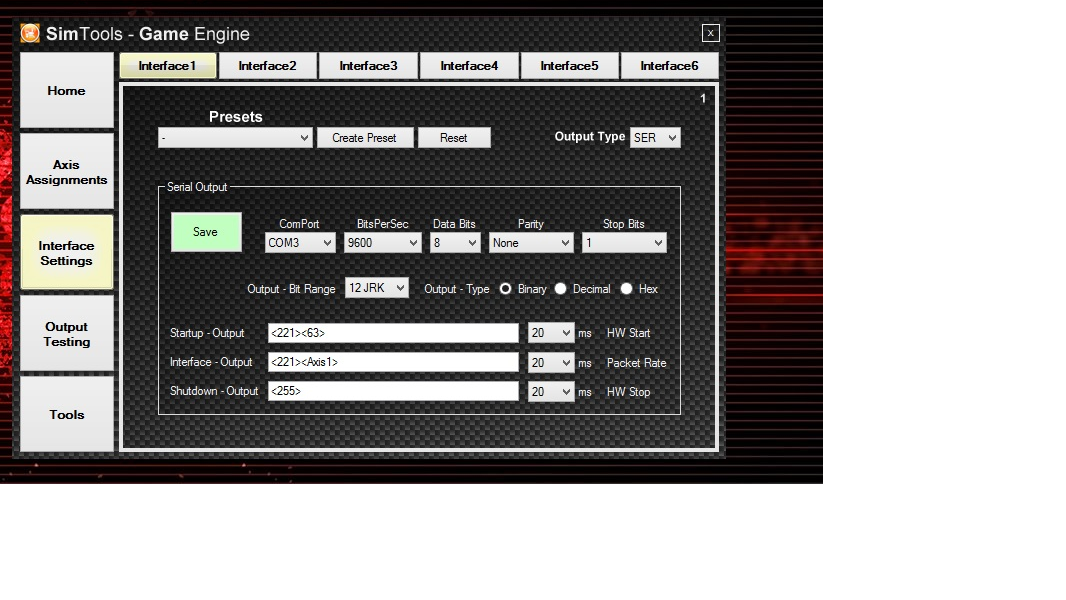Select the Decimal output type option
The height and width of the screenshot is (600, 1066).
[561, 289]
